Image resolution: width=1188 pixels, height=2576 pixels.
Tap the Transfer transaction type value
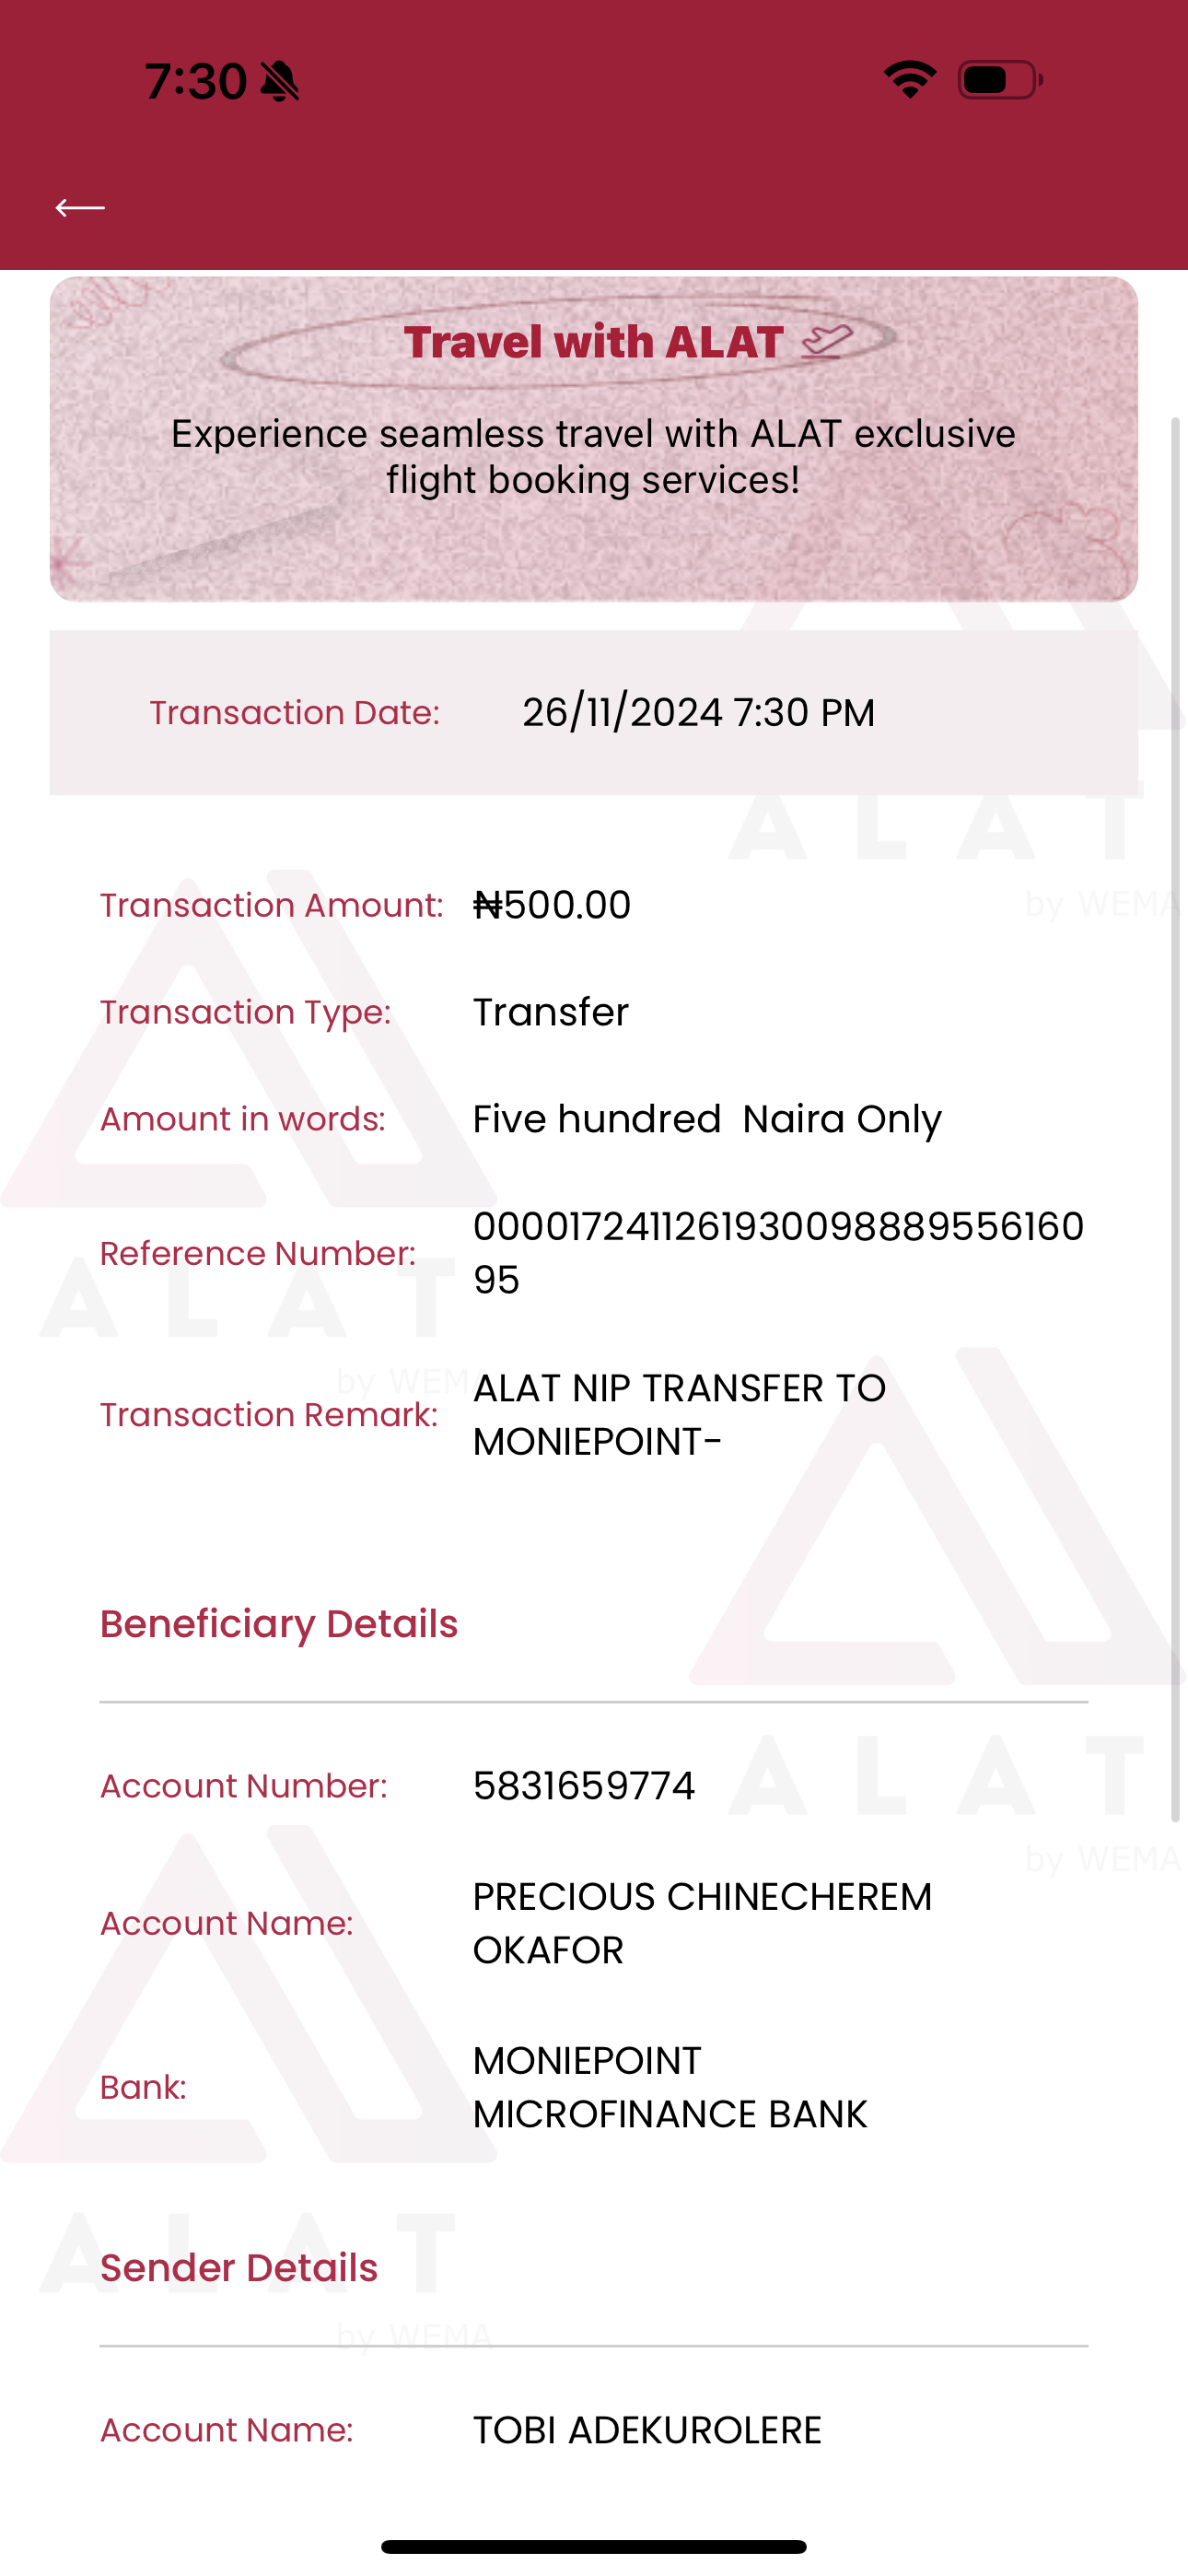[x=551, y=1012]
